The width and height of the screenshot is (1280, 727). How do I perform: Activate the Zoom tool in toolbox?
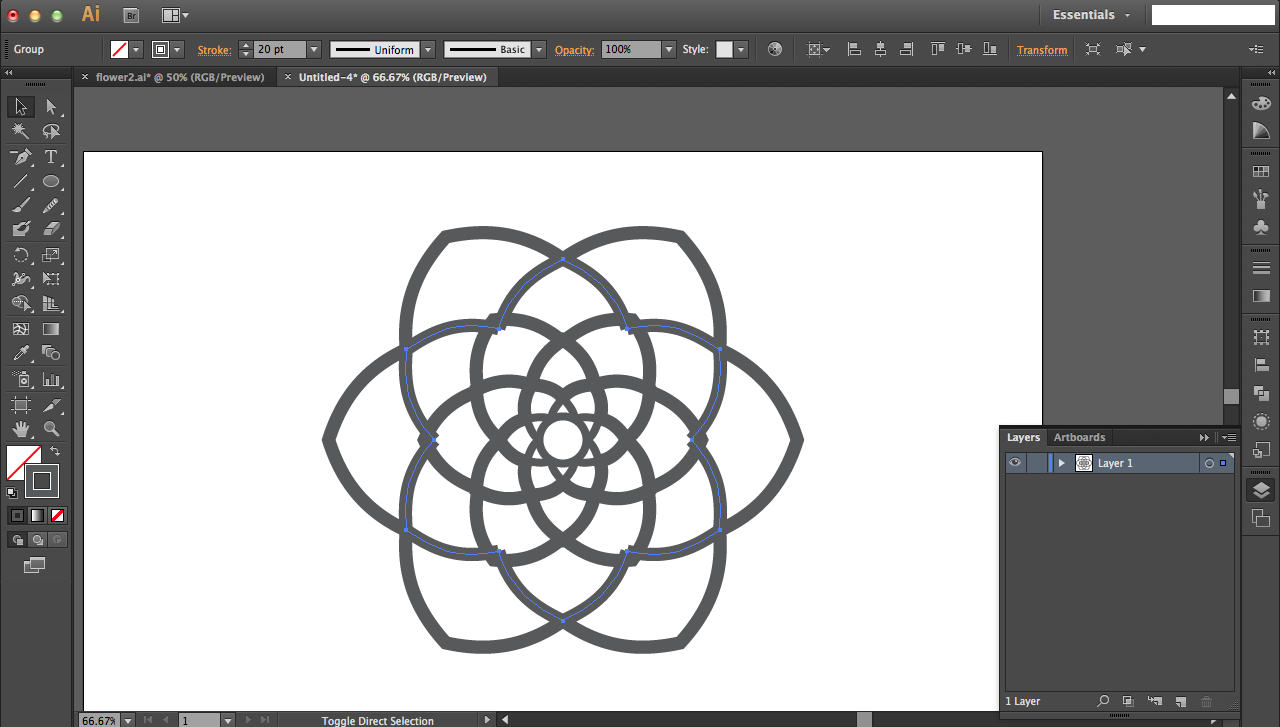(x=51, y=429)
